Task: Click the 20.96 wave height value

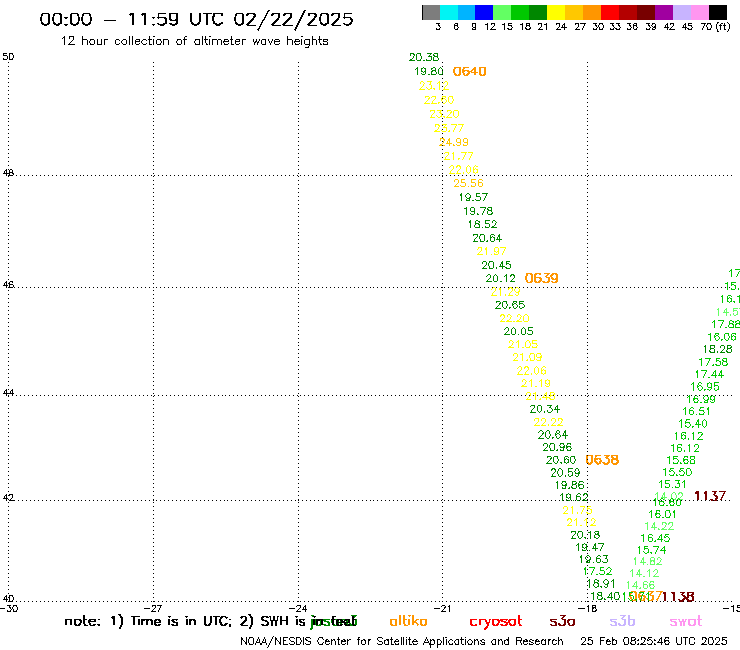Action: pos(557,447)
